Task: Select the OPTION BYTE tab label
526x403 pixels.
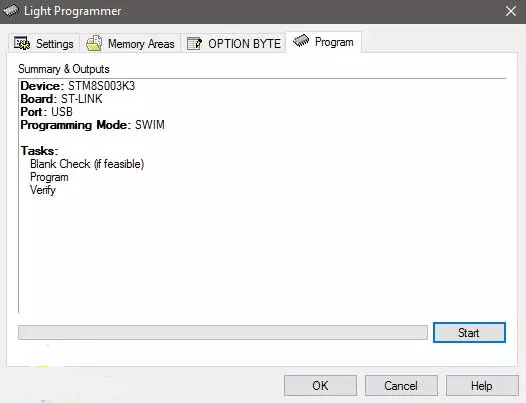Action: 245,44
